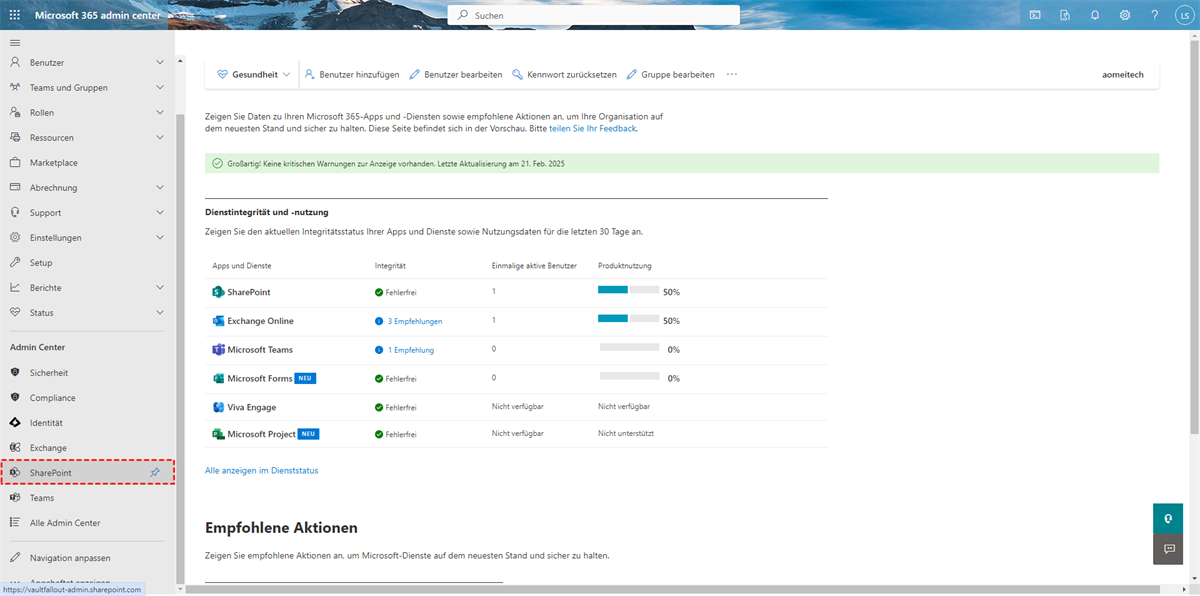Image resolution: width=1200 pixels, height=596 pixels.
Task: Click 3 Empfehlungen for Exchange Online
Action: click(414, 321)
